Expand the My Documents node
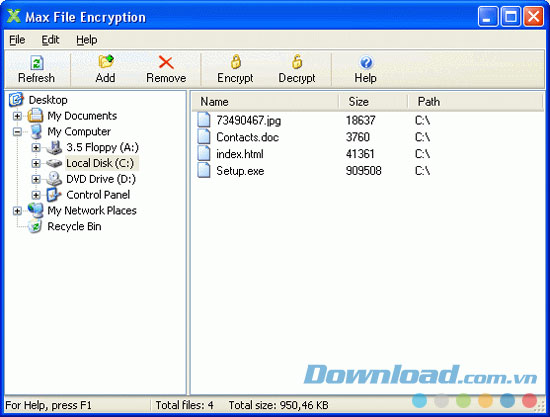This screenshot has height=417, width=550. (x=17, y=116)
